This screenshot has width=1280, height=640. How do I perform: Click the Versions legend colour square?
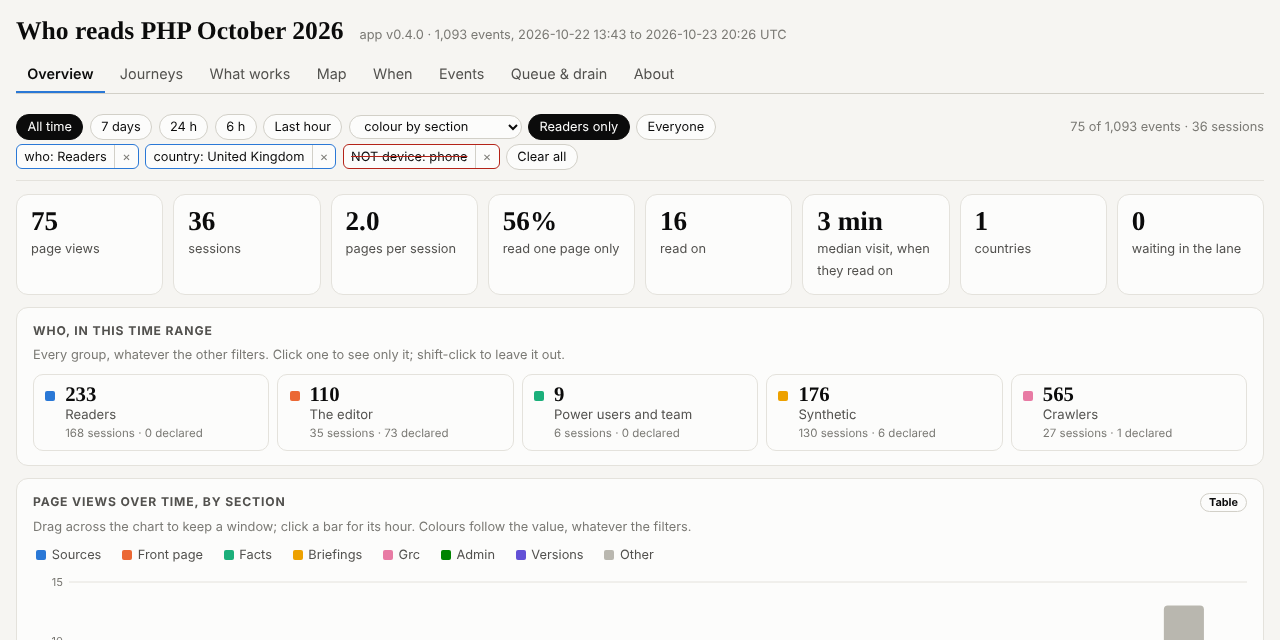pyautogui.click(x=521, y=555)
